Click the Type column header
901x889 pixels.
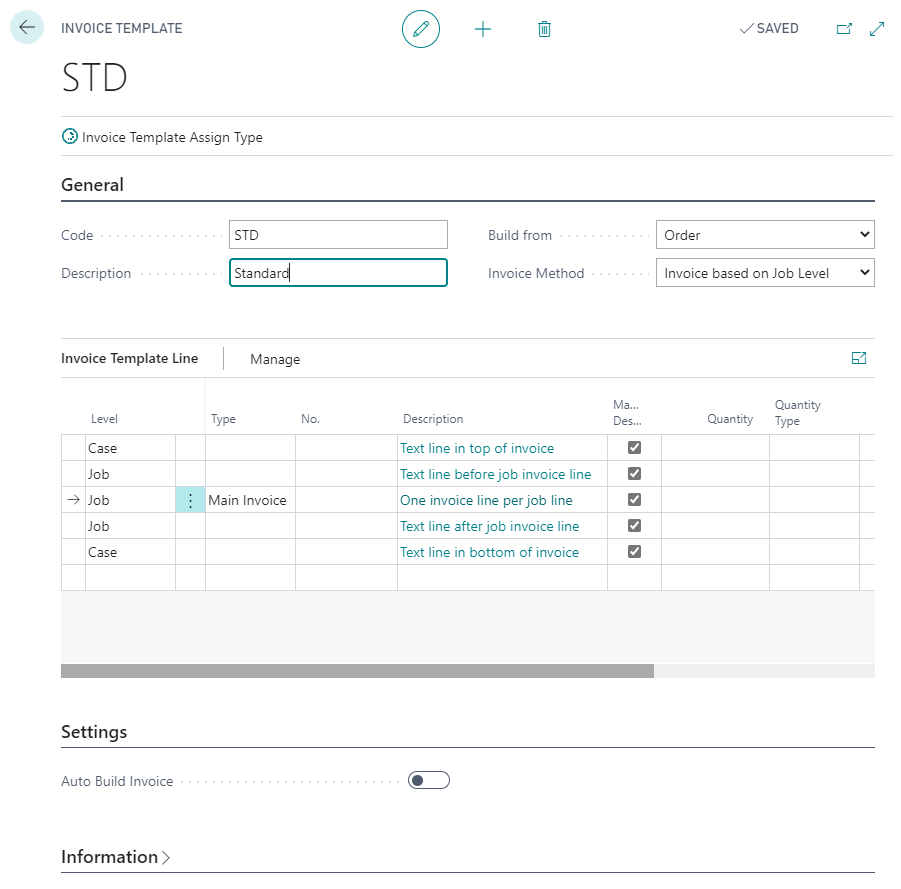[223, 419]
